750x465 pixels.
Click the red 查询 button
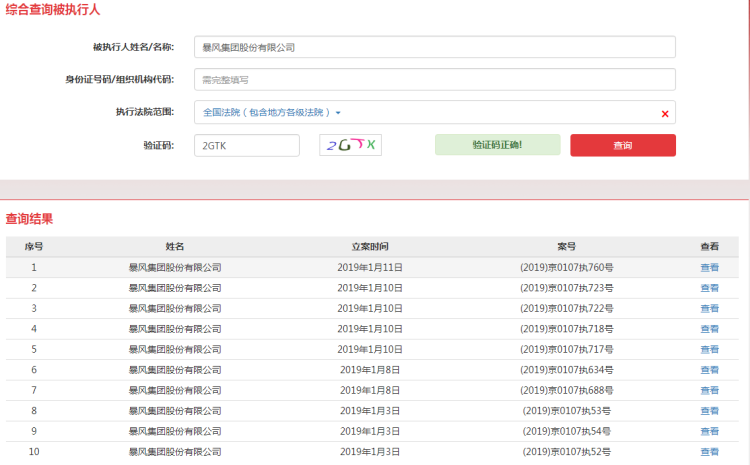(x=622, y=145)
